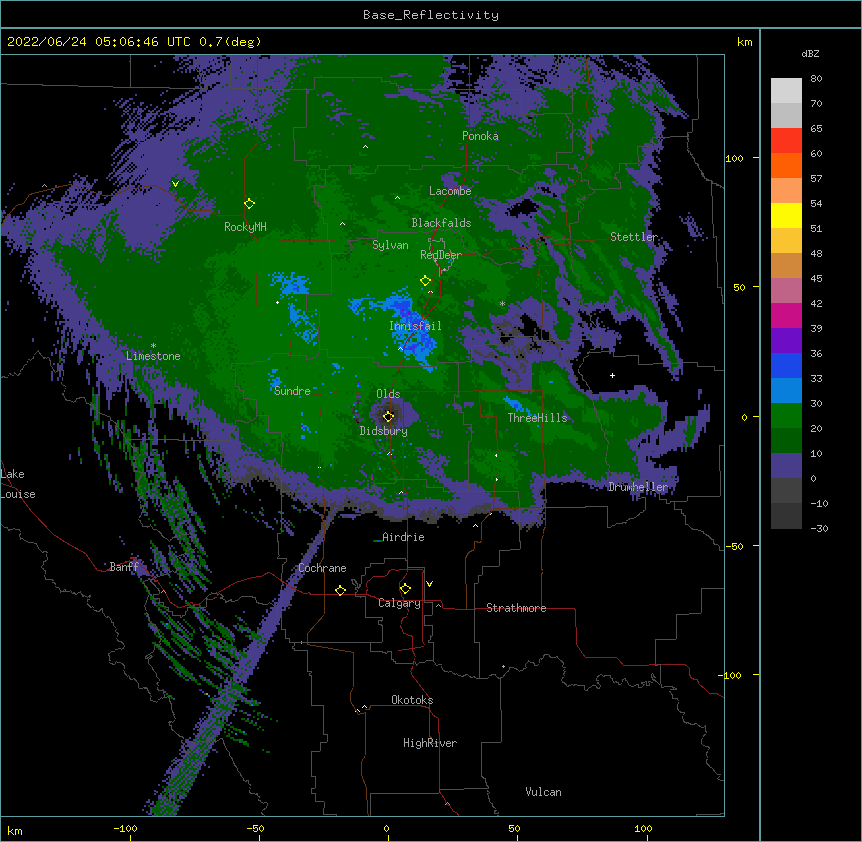The height and width of the screenshot is (842, 862).
Task: Click the Olds city label
Action: (x=388, y=394)
